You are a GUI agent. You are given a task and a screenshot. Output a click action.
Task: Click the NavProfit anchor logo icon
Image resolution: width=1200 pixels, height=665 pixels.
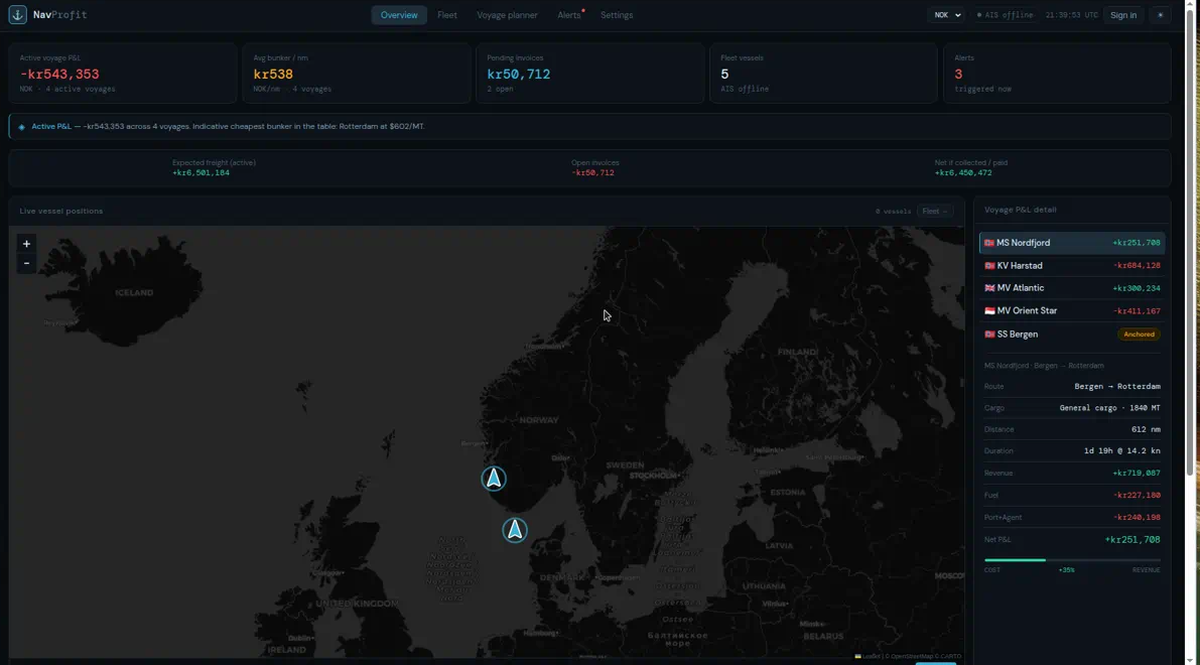coord(17,15)
